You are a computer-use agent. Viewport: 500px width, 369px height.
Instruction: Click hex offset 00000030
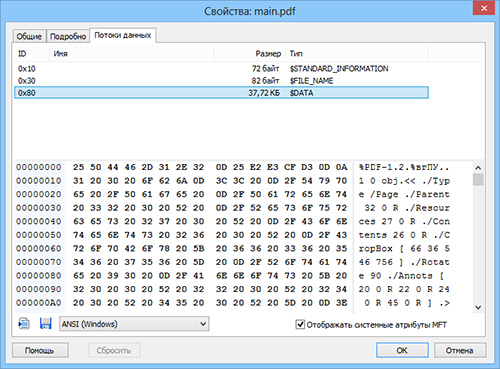tap(39, 208)
